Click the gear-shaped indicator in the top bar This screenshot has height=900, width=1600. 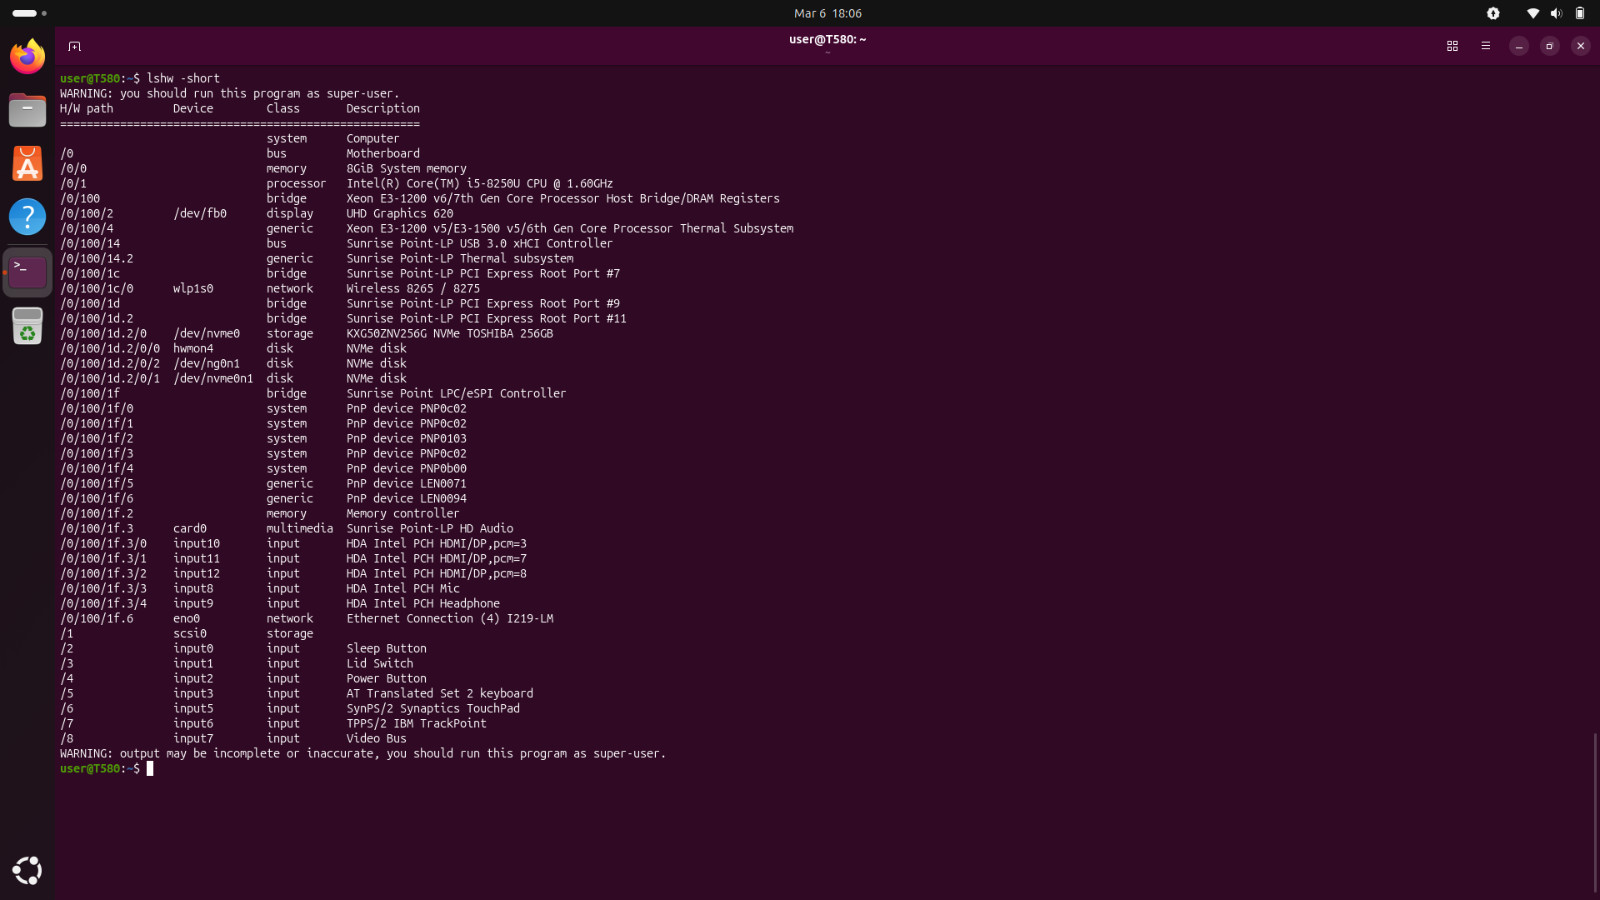click(1493, 13)
